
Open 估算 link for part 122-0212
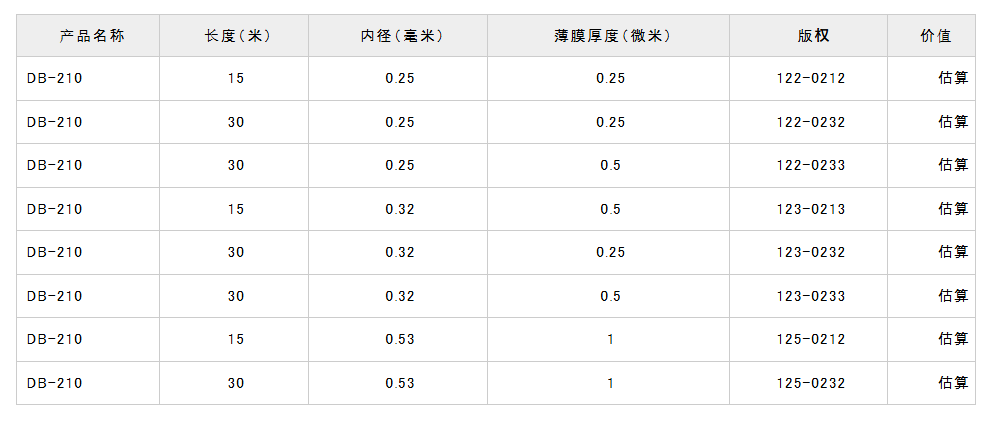coord(953,78)
